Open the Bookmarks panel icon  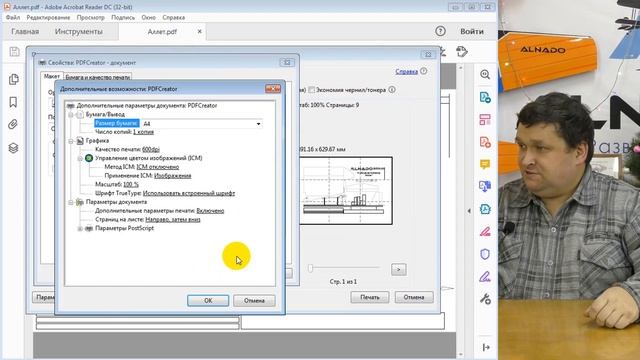click(x=13, y=102)
